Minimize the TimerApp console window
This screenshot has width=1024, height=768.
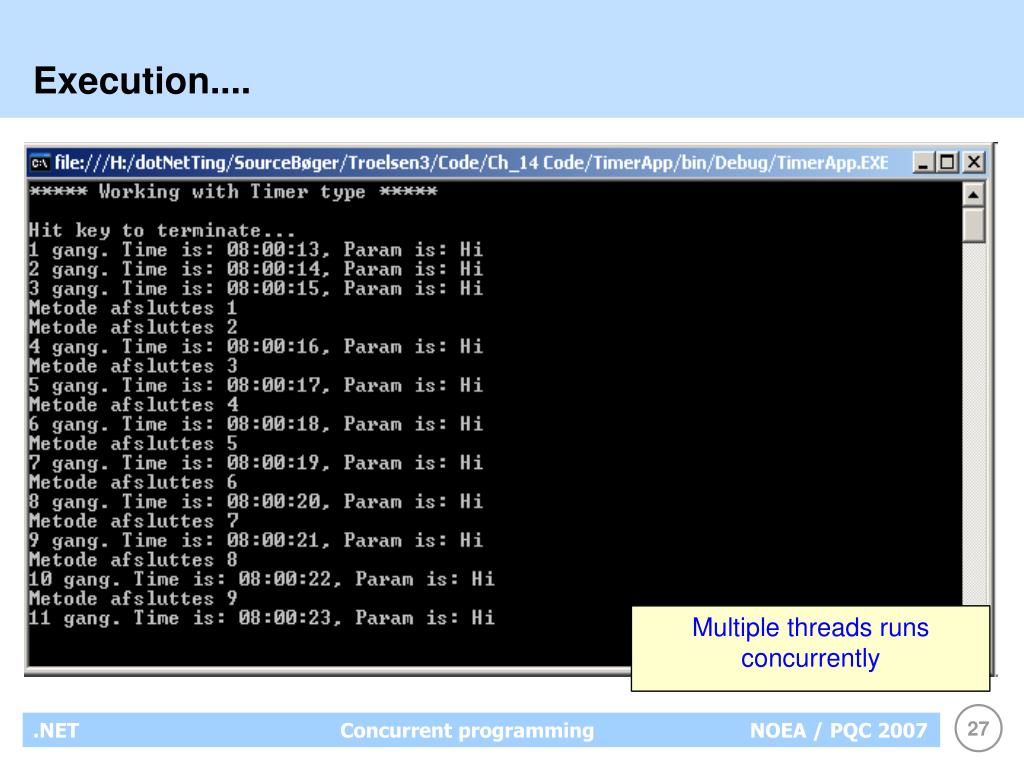923,162
